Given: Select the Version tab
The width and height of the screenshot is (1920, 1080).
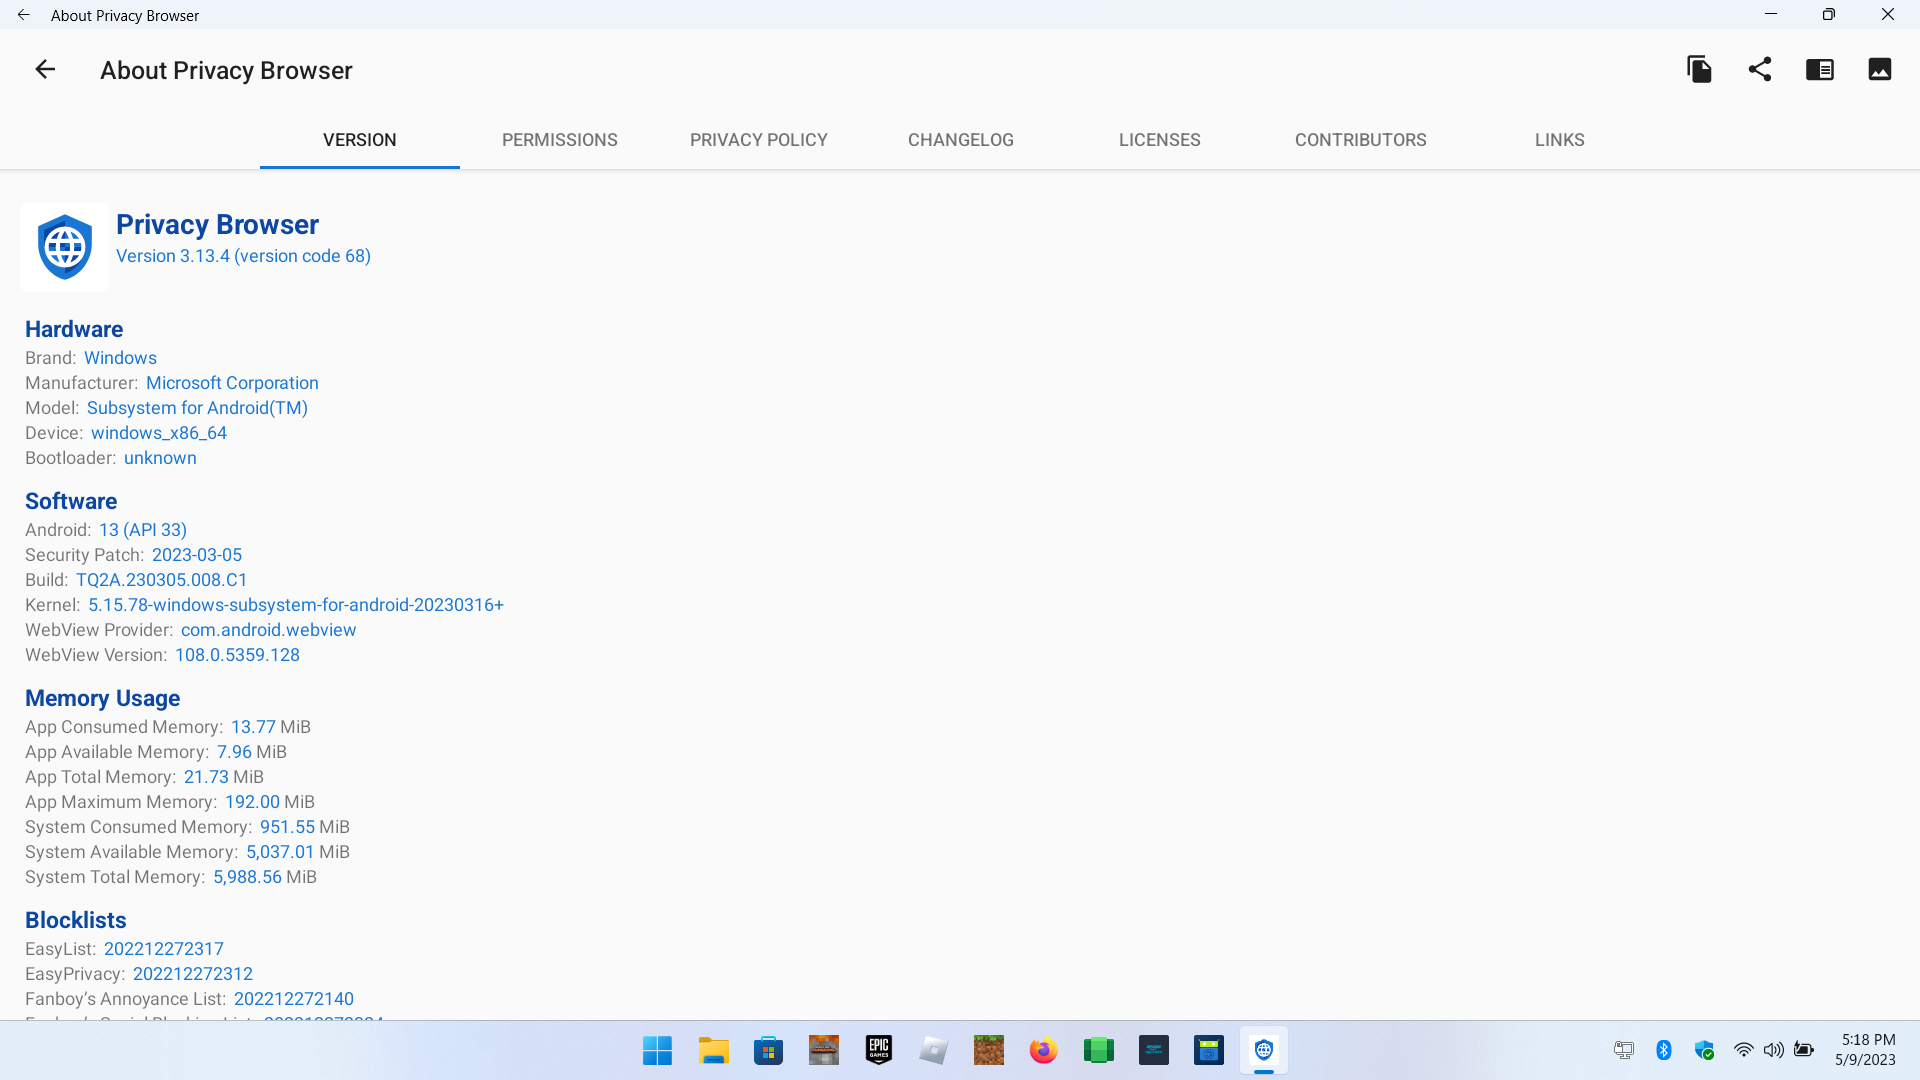Looking at the screenshot, I should click(x=360, y=140).
